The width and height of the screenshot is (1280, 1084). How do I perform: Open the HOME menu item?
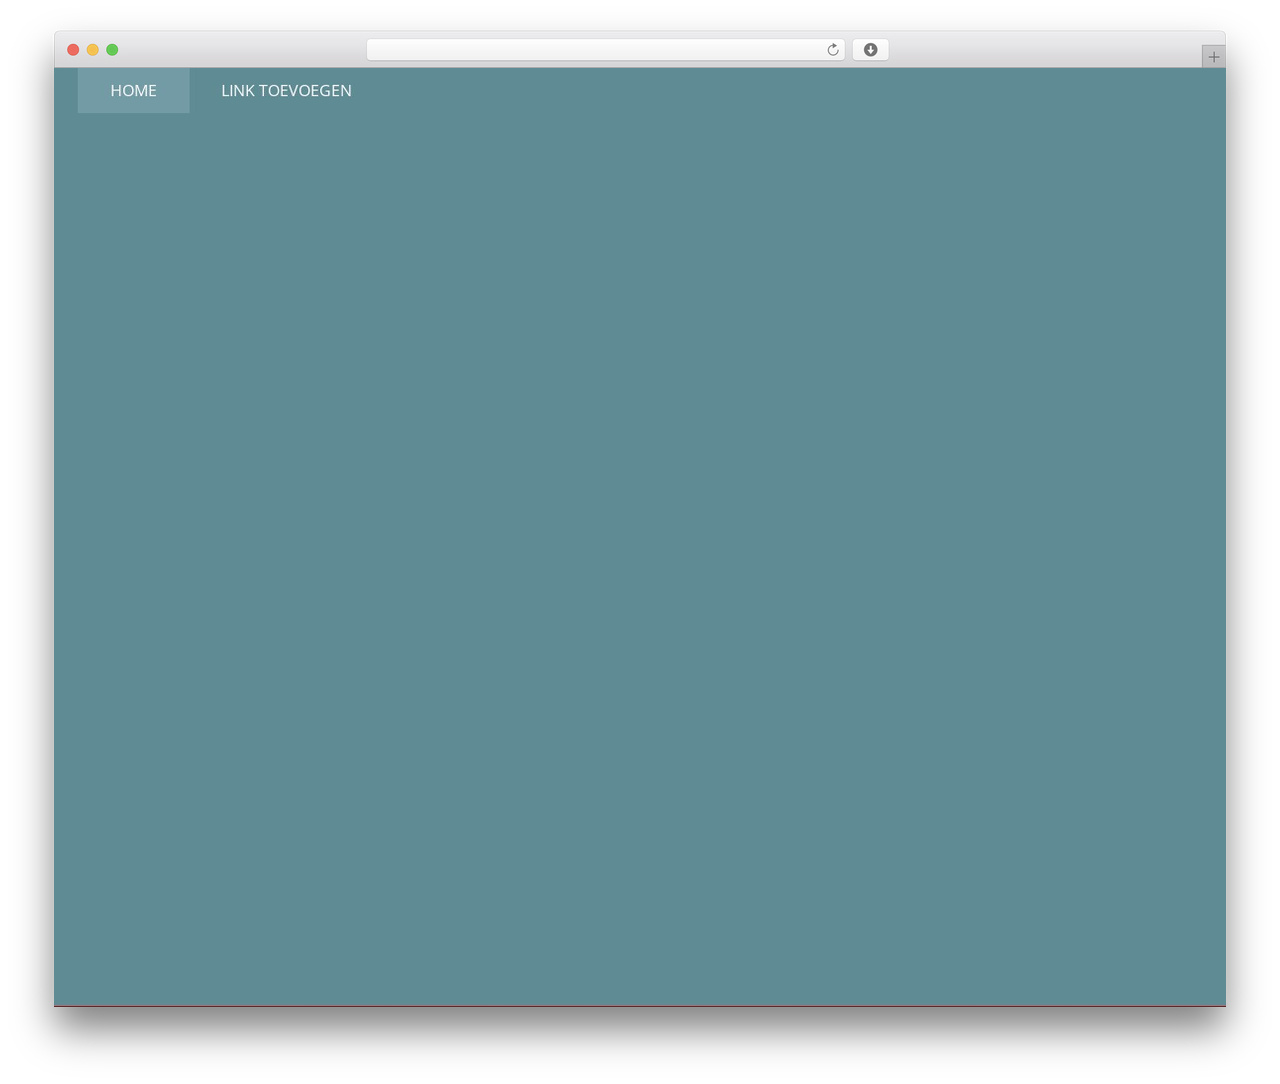(x=133, y=90)
